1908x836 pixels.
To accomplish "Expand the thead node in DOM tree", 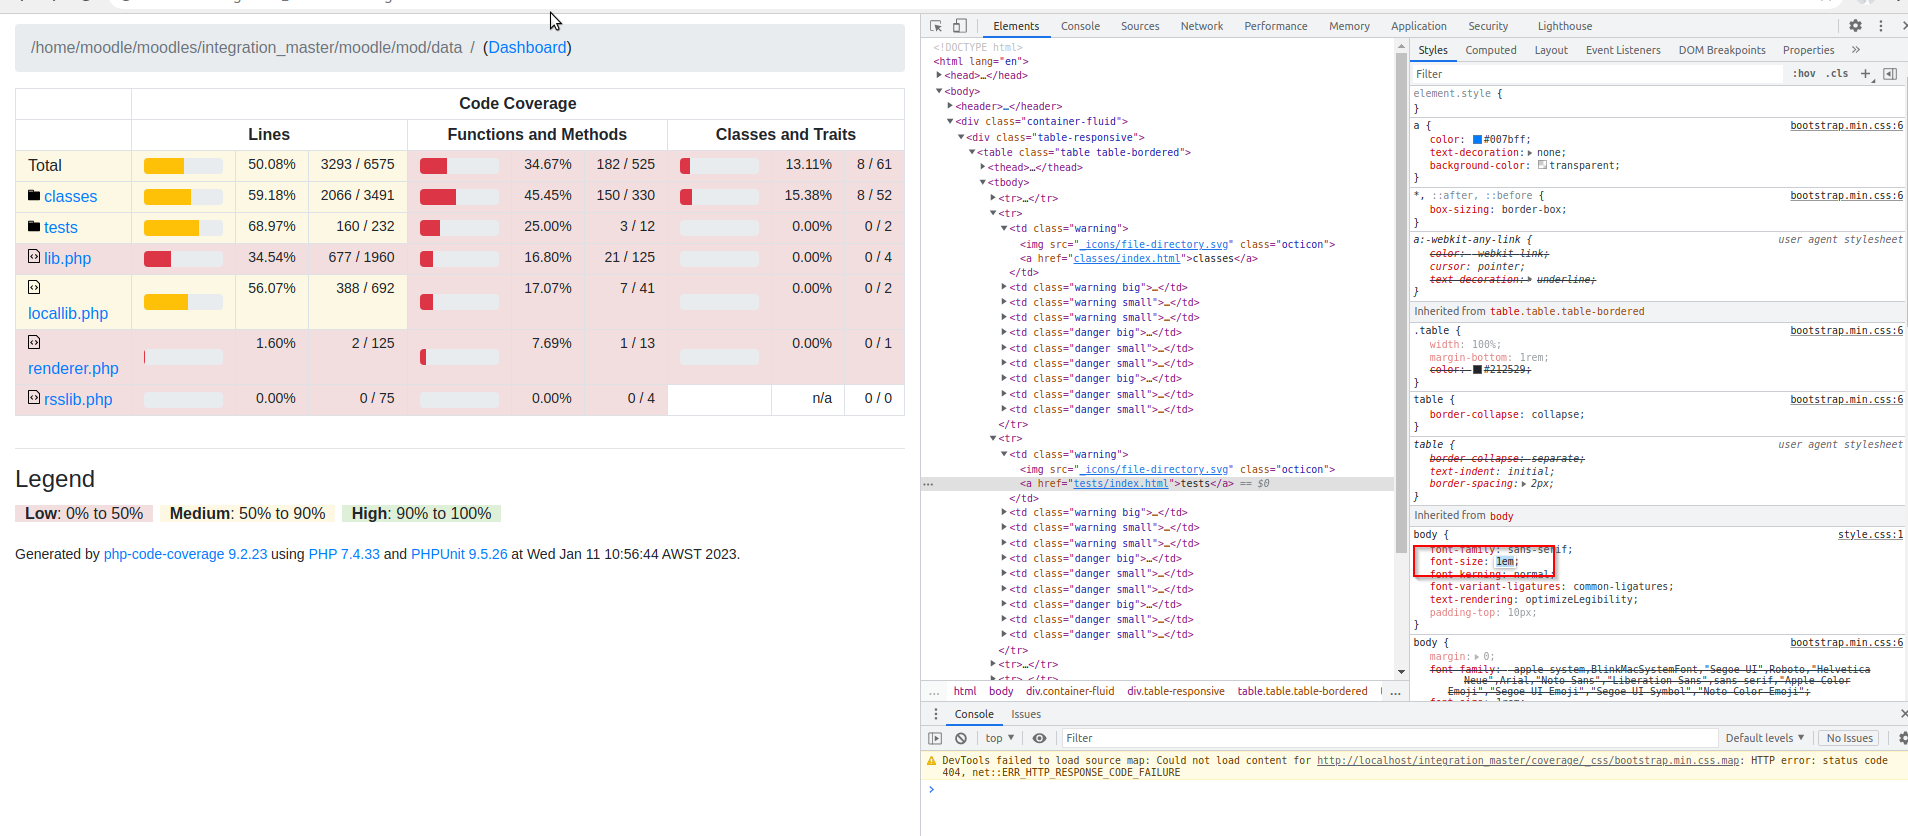I will point(983,167).
